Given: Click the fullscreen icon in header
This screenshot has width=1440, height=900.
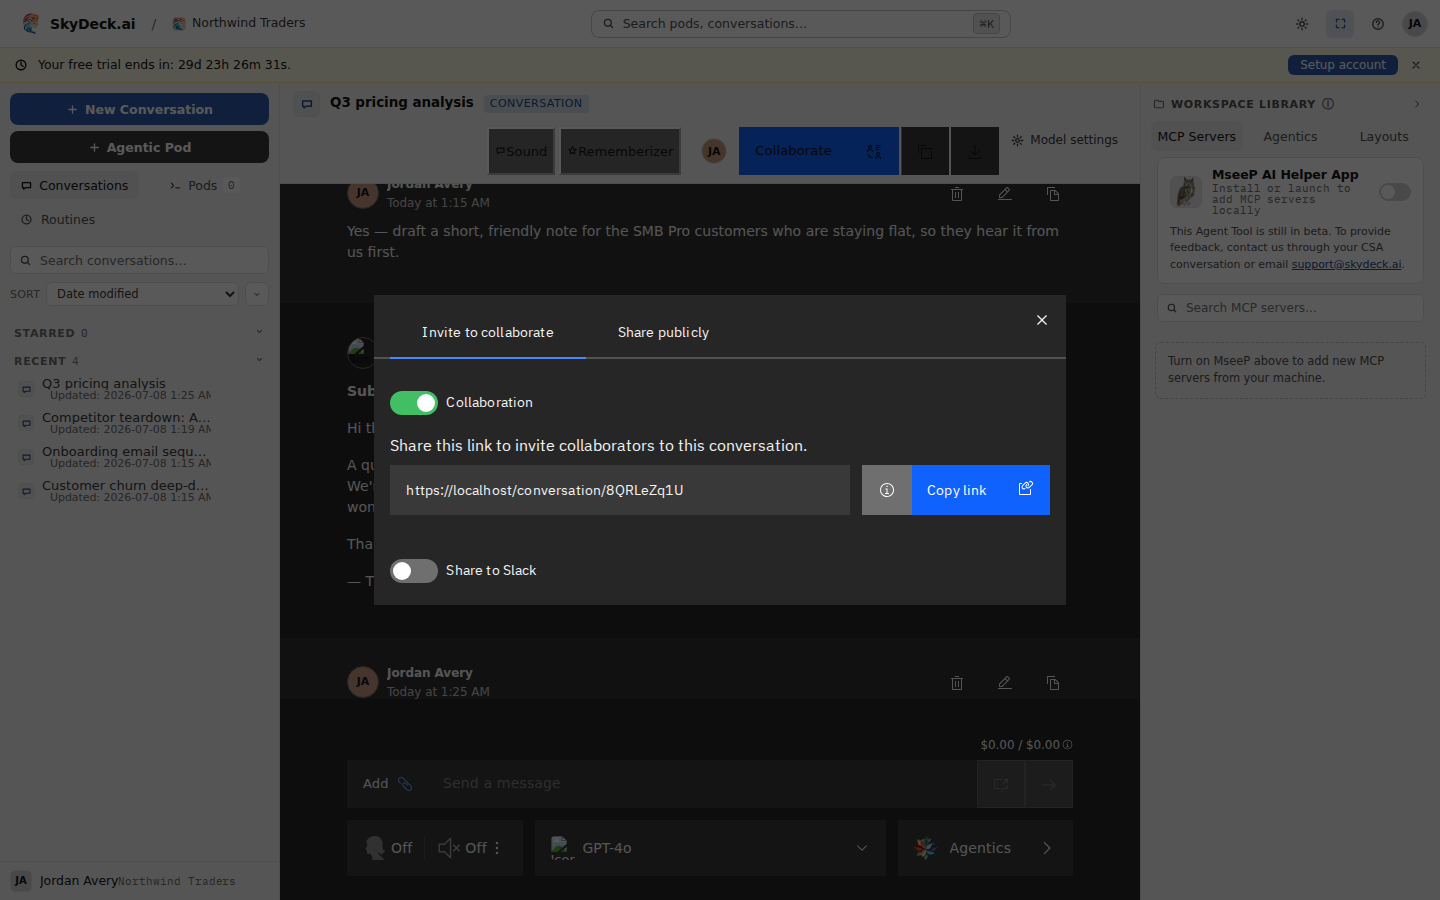Looking at the screenshot, I should [x=1340, y=24].
